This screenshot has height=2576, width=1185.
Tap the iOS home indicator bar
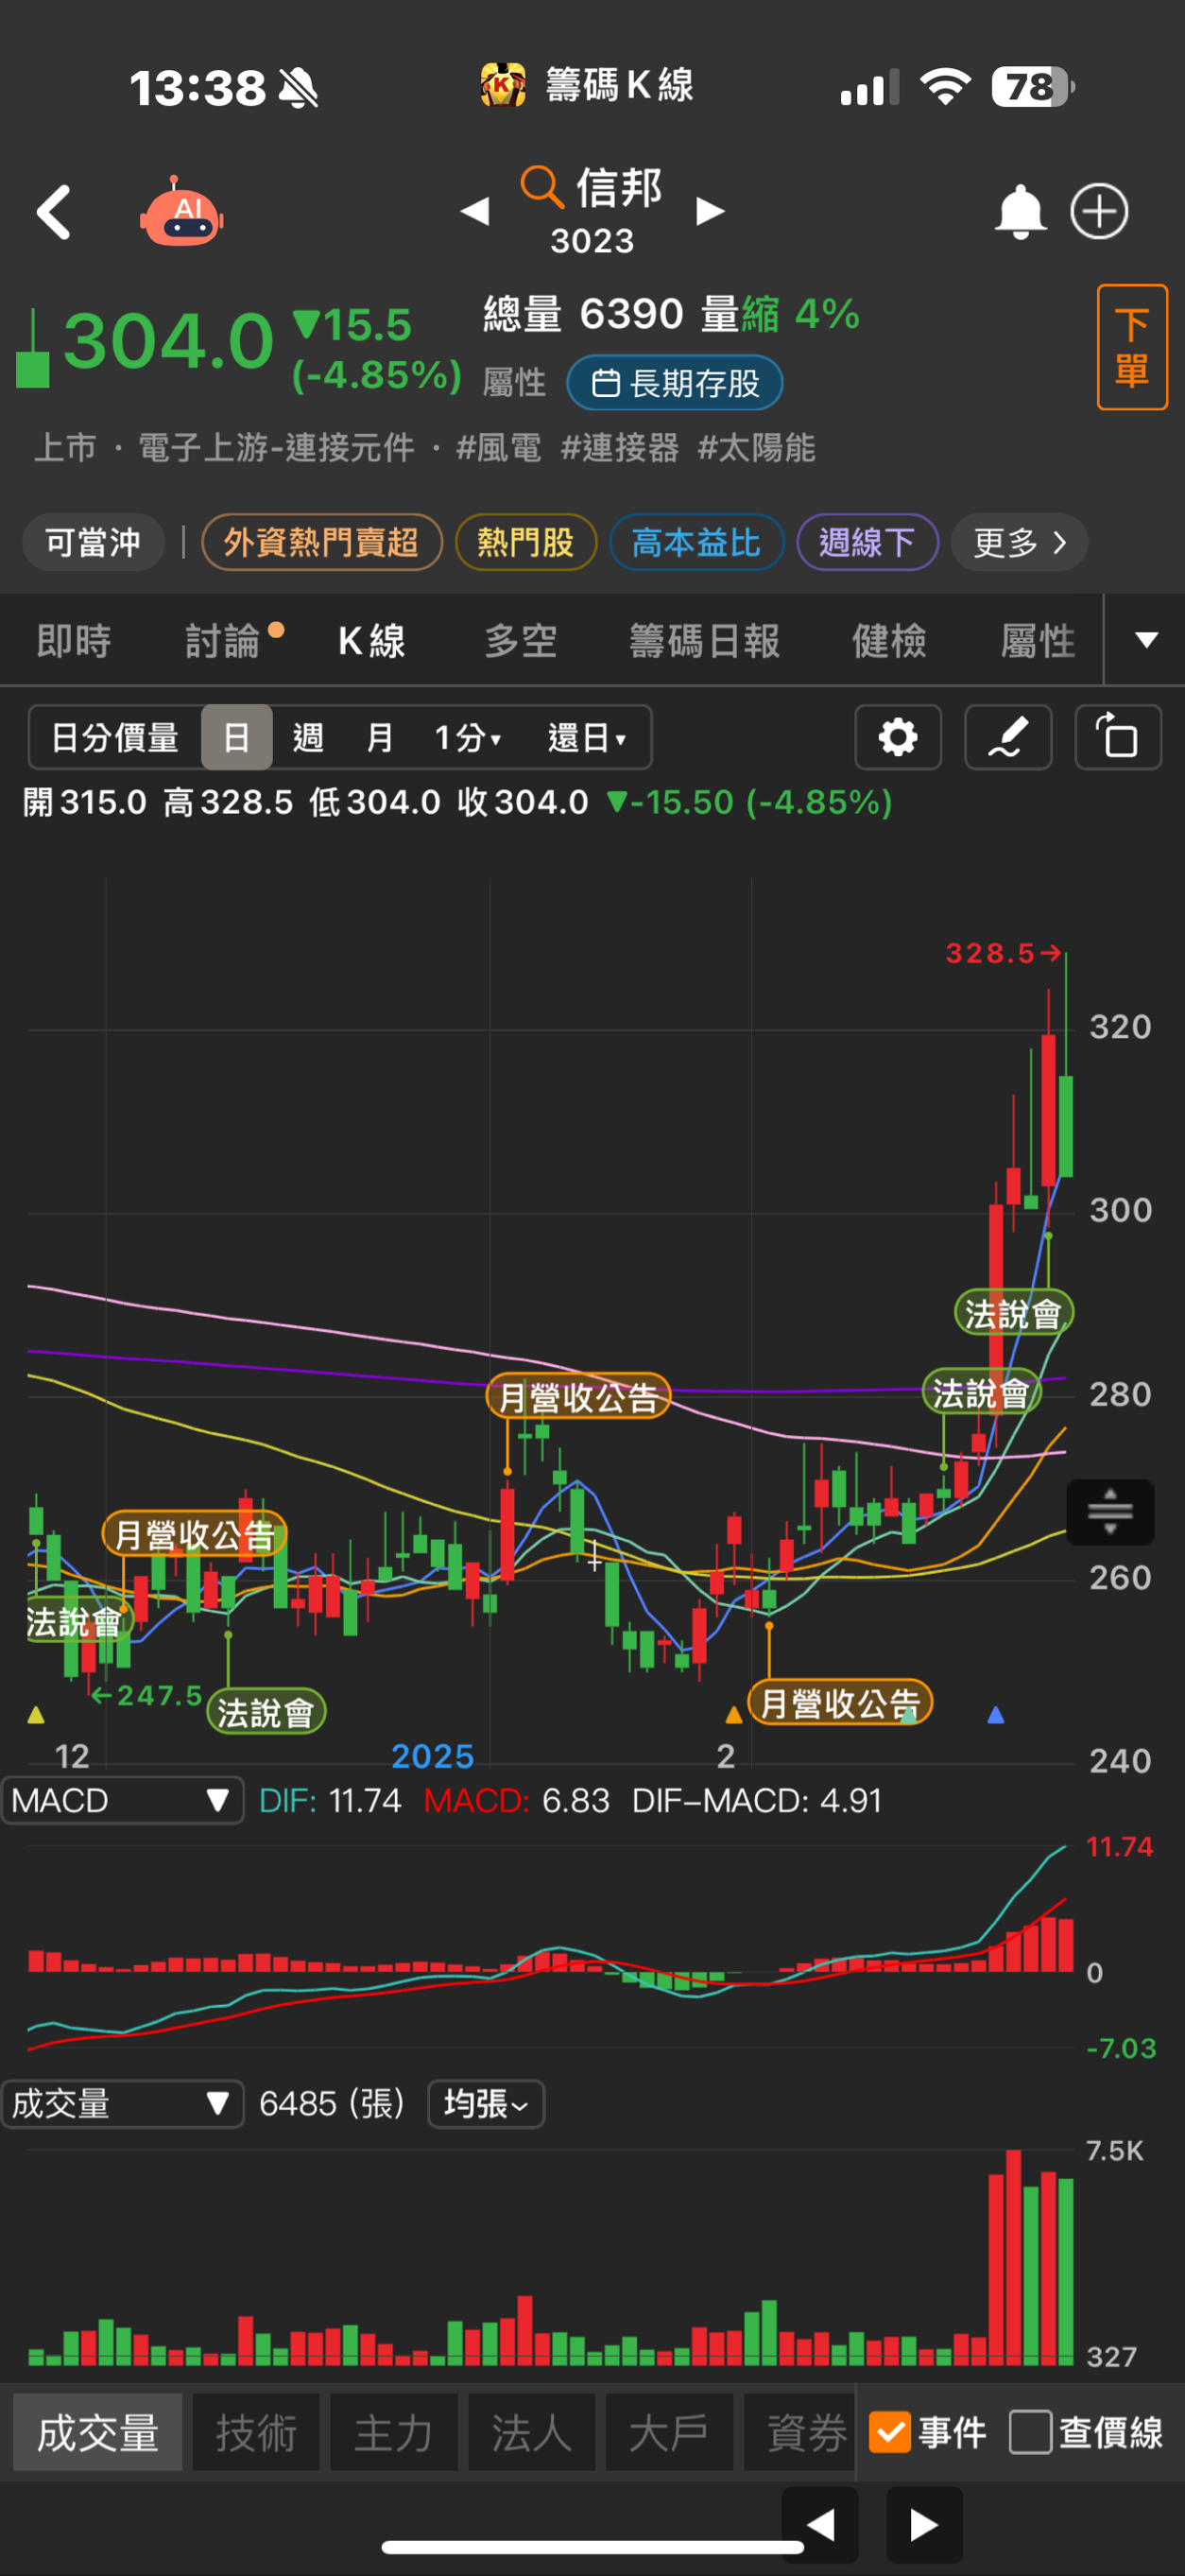592,2546
